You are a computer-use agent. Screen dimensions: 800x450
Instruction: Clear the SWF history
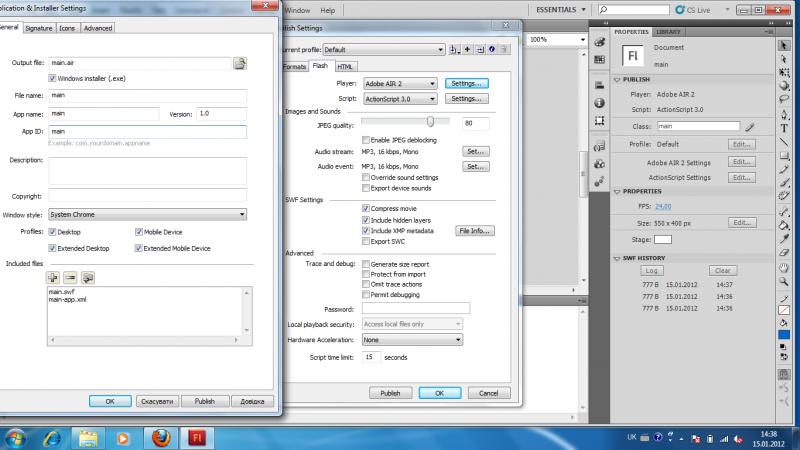(x=722, y=271)
